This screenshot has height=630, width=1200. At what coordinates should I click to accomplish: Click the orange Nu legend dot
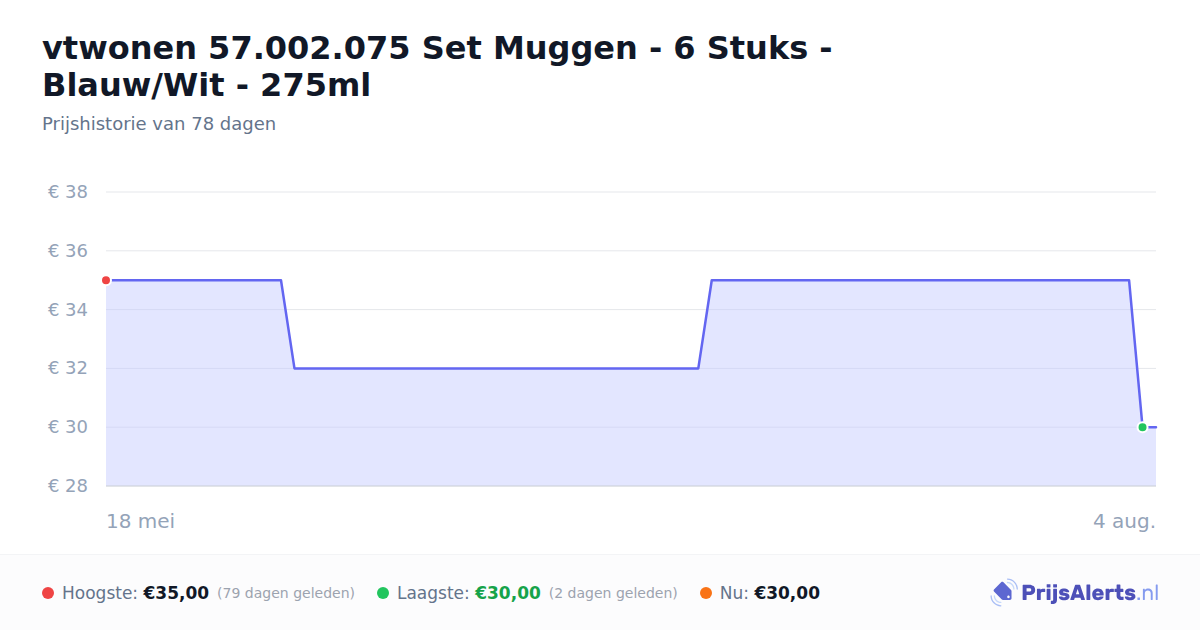(x=706, y=593)
